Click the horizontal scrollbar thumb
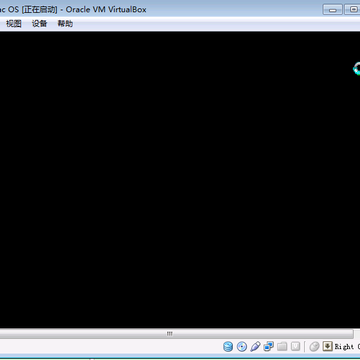Screen dimensions: 360x360 [x=176, y=334]
